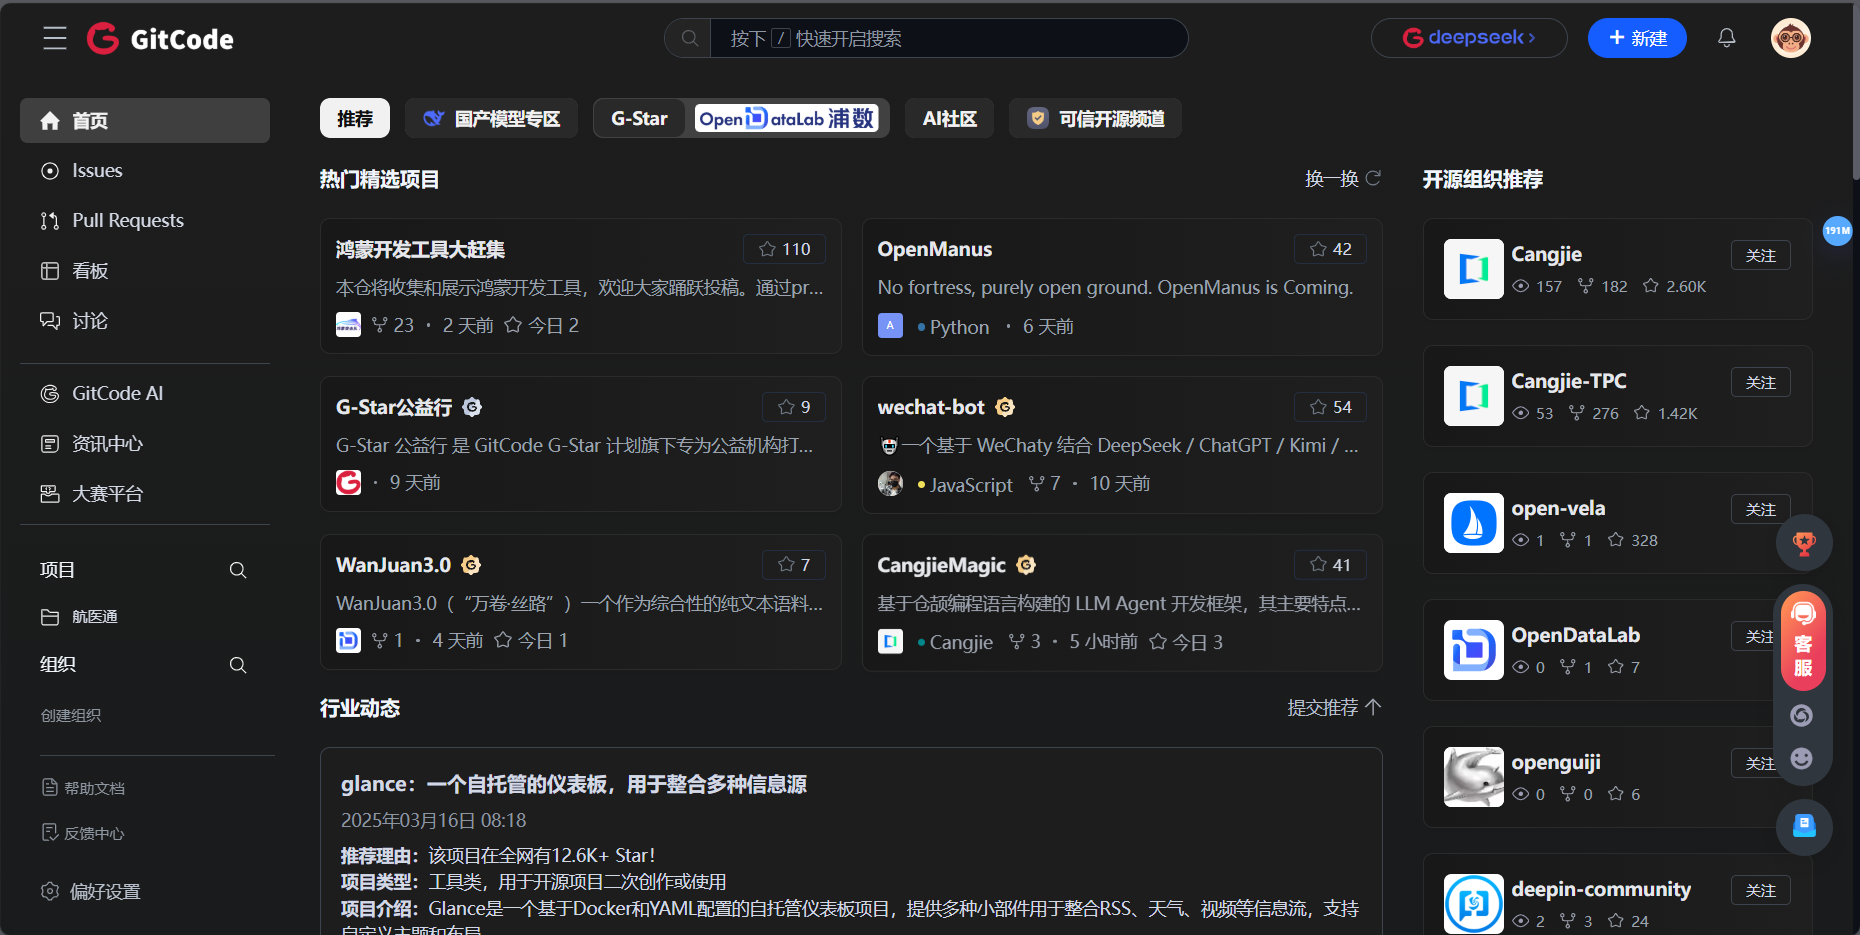Select the 推荐 tab

pyautogui.click(x=355, y=118)
